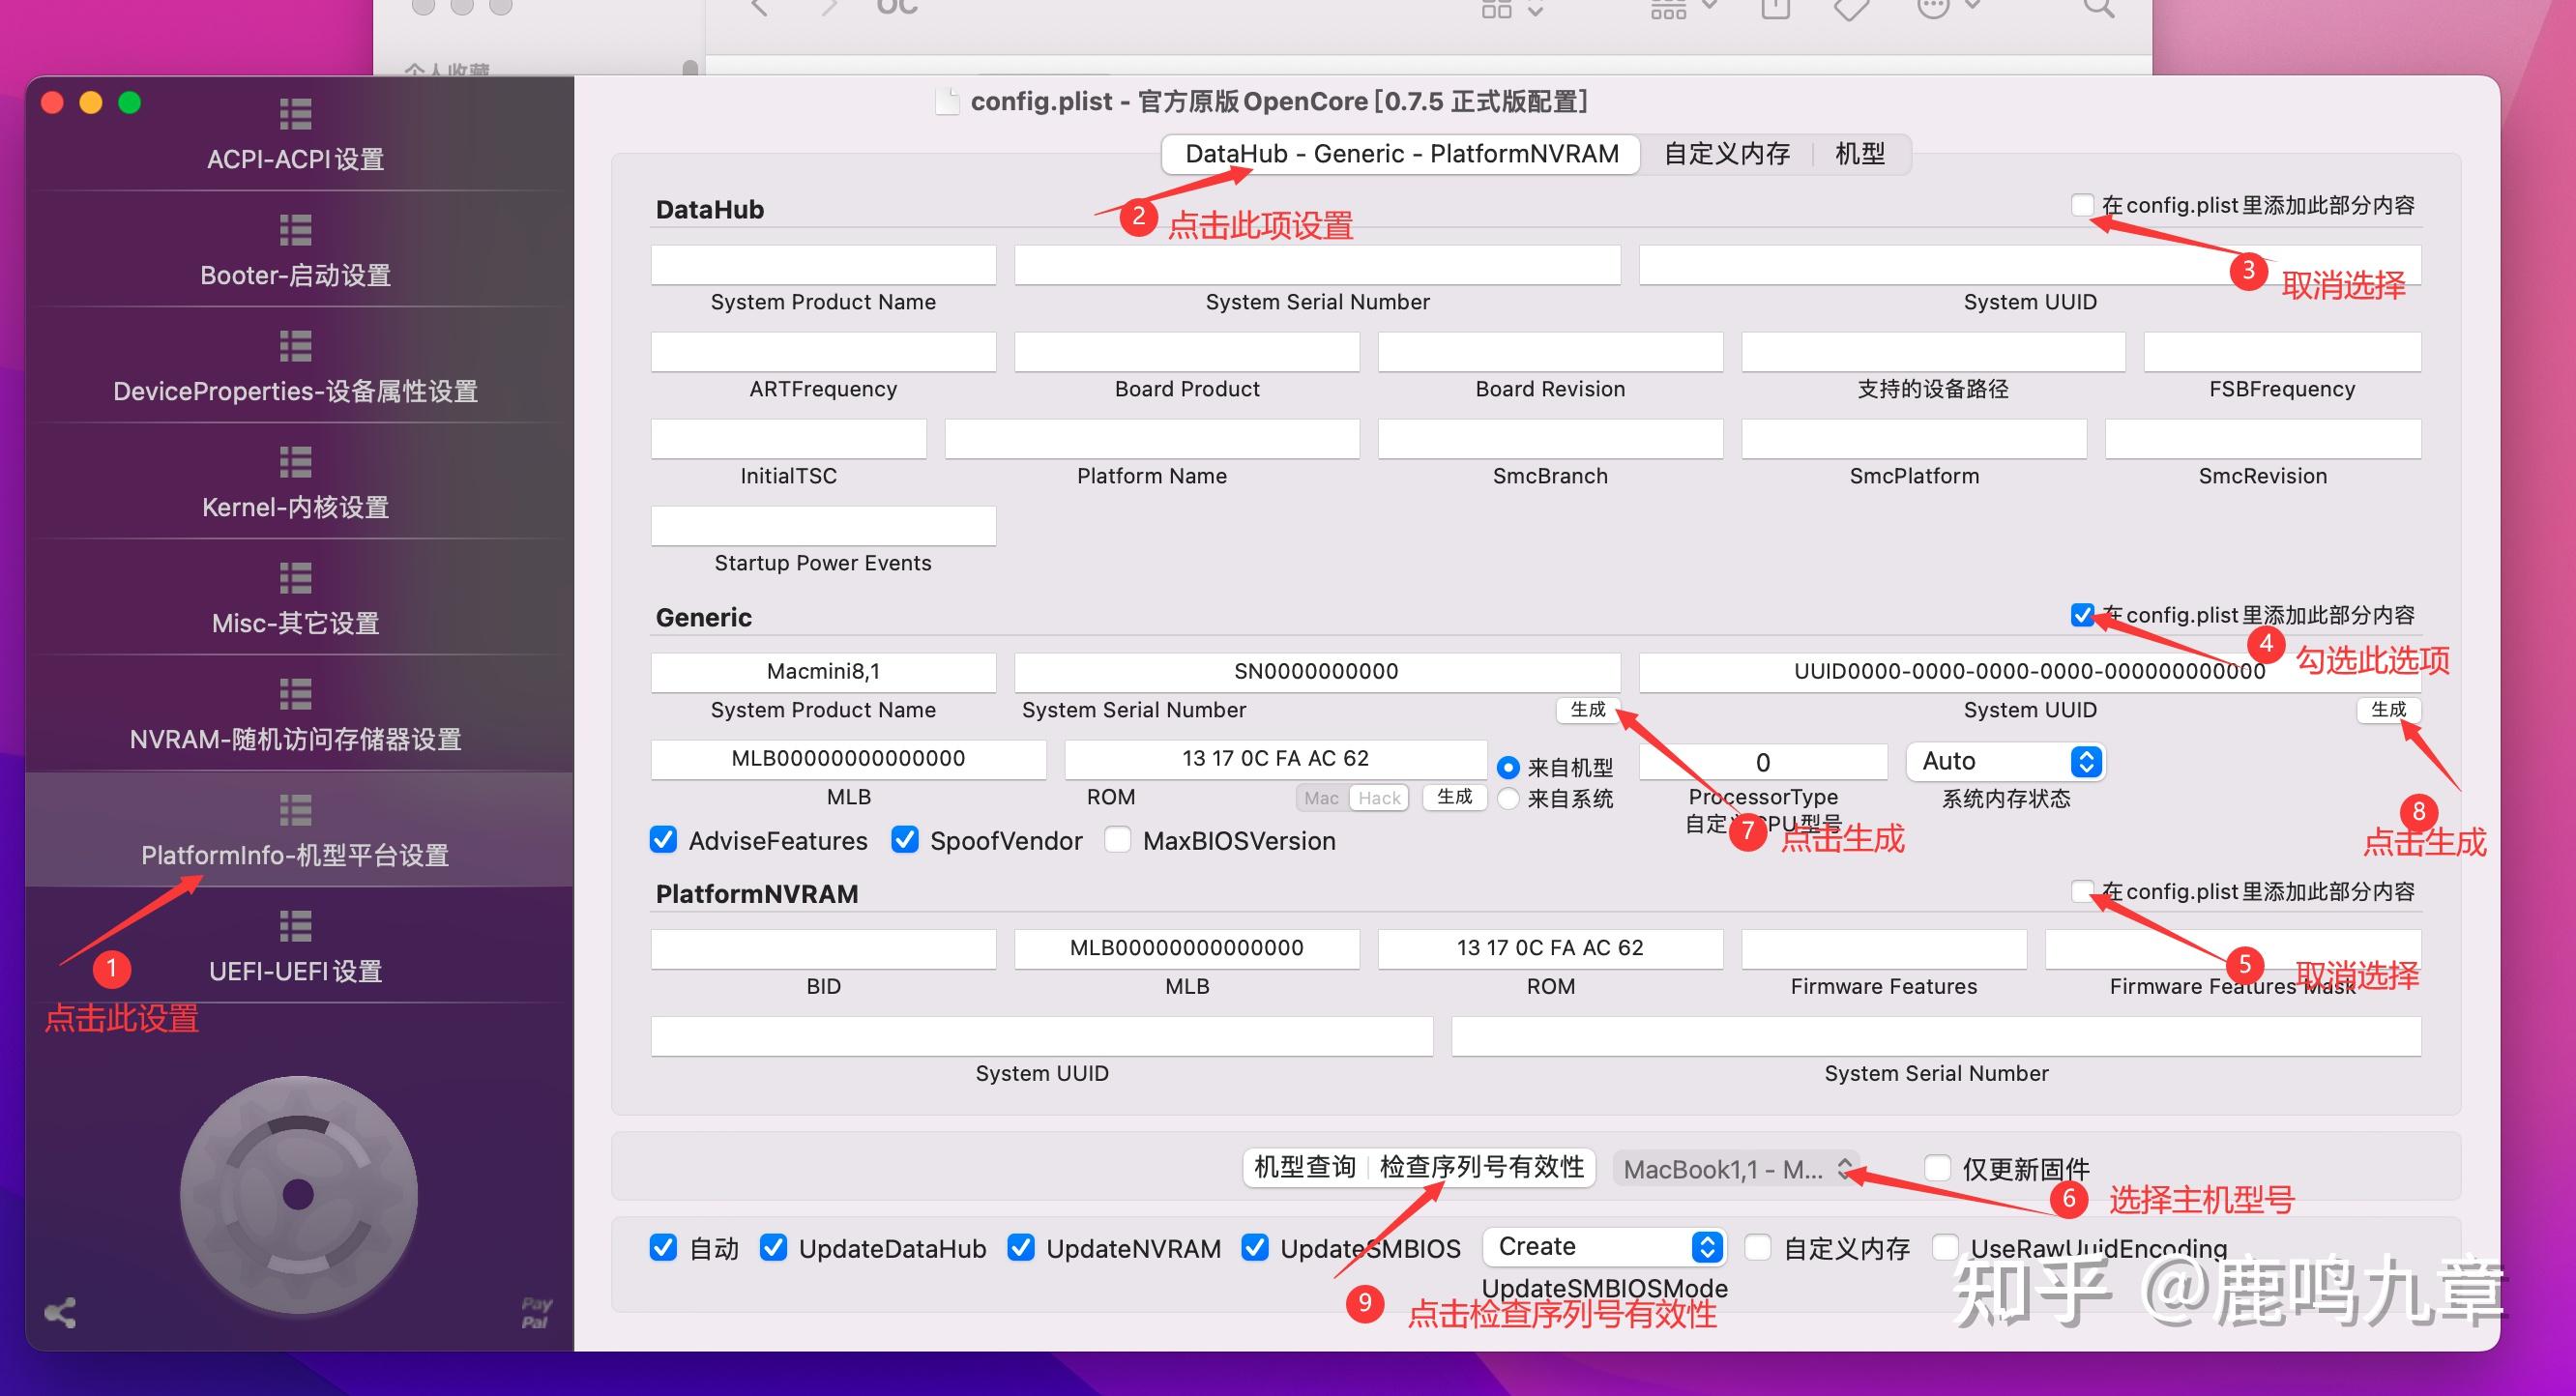The image size is (2576, 1396).
Task: Go to Kernel settings sidebar icon
Action: (x=295, y=462)
